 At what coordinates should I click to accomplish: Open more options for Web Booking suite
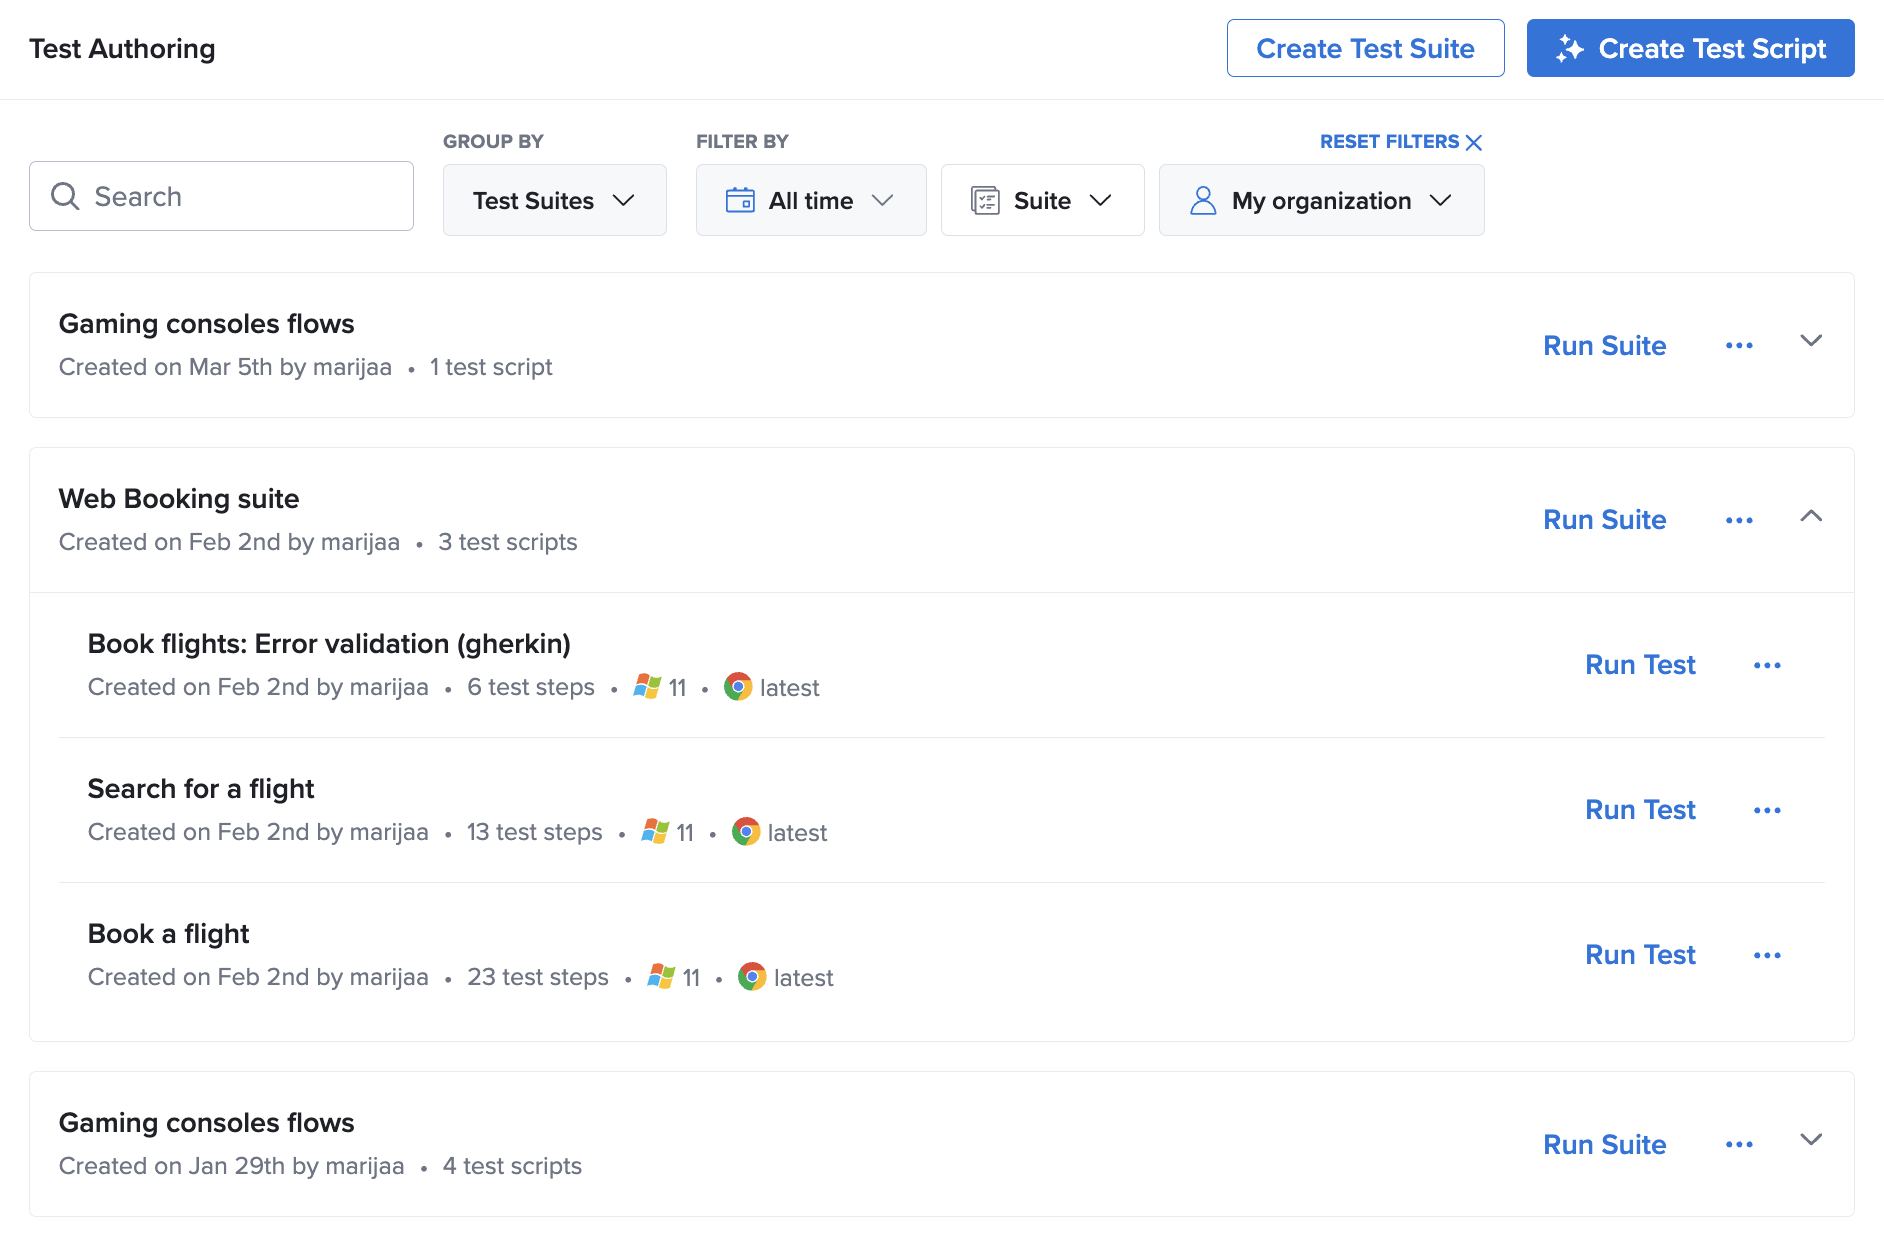(1739, 520)
